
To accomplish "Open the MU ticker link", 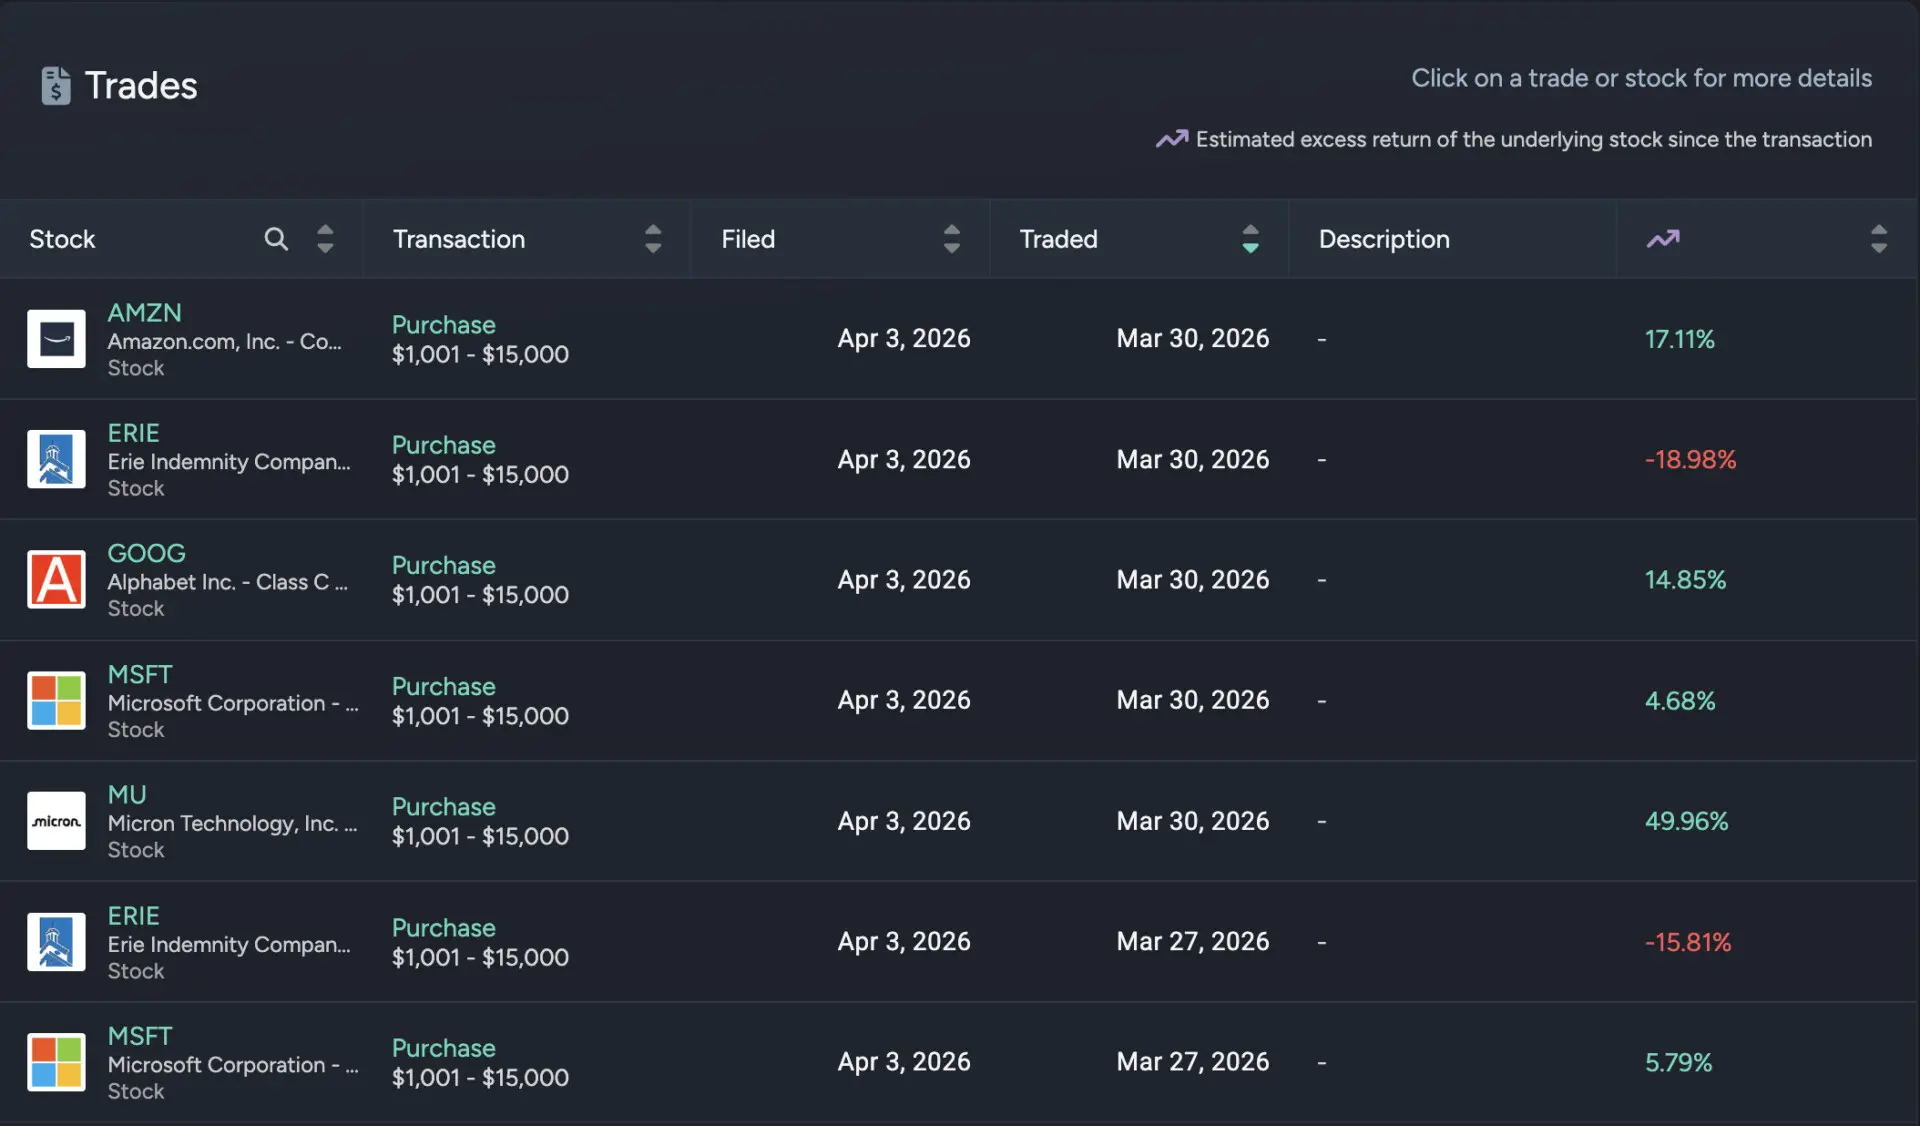I will click(x=127, y=795).
